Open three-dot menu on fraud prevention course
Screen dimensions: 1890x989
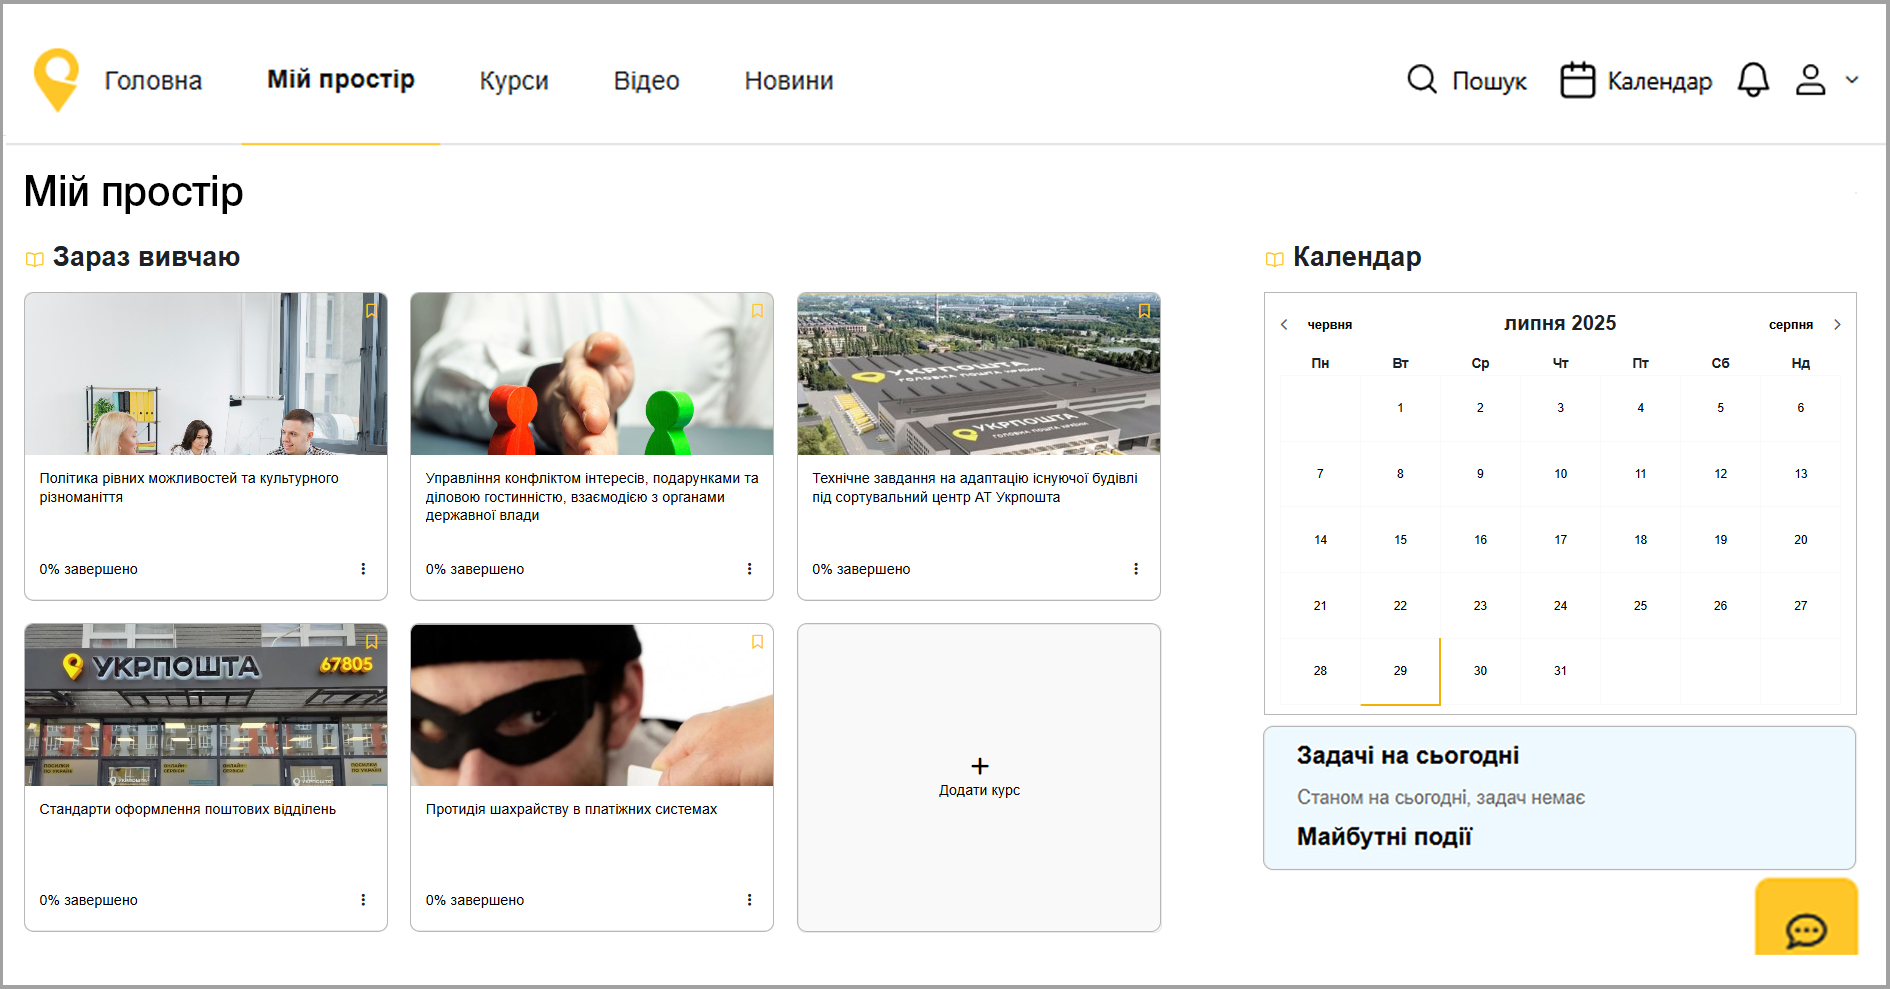749,900
